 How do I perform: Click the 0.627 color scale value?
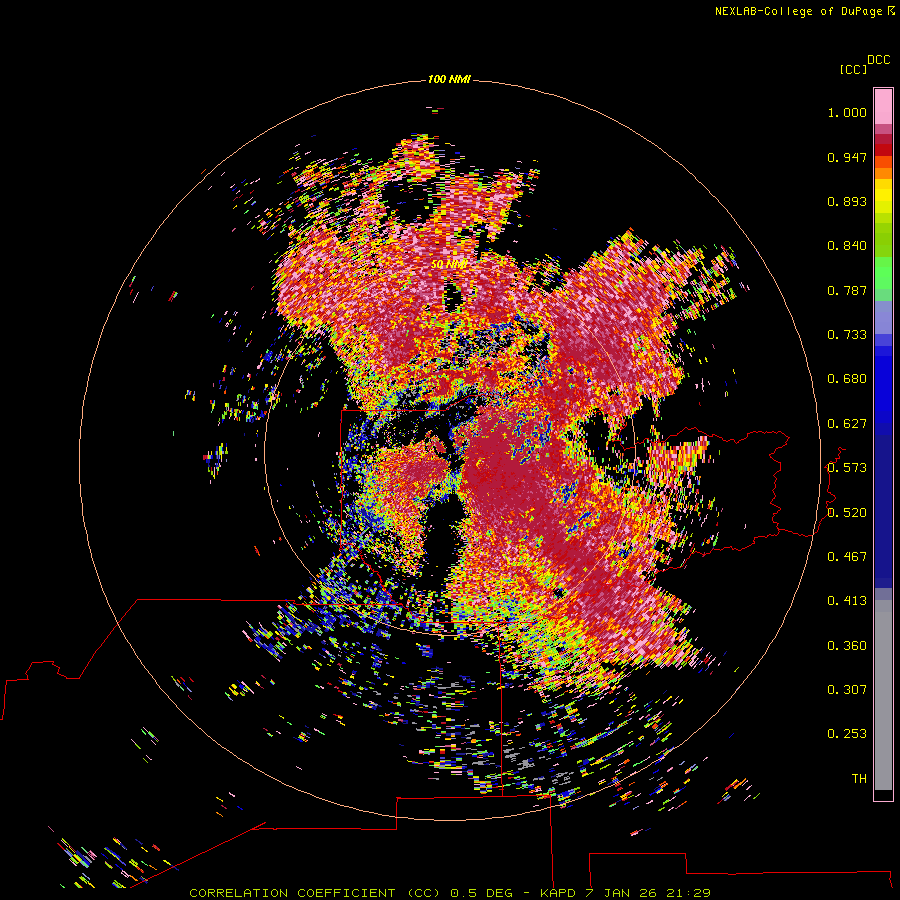pyautogui.click(x=847, y=424)
